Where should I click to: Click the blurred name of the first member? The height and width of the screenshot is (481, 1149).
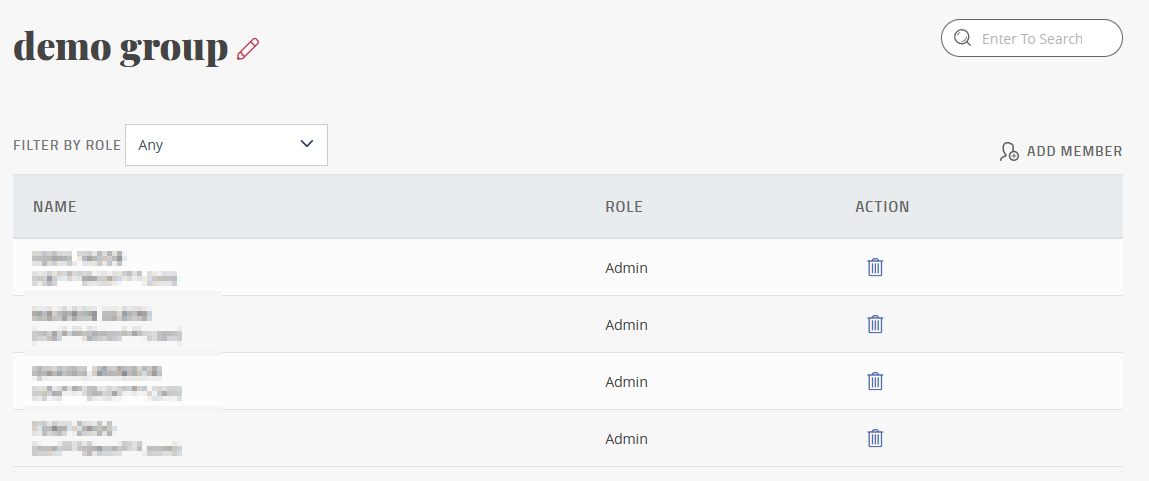[x=79, y=257]
